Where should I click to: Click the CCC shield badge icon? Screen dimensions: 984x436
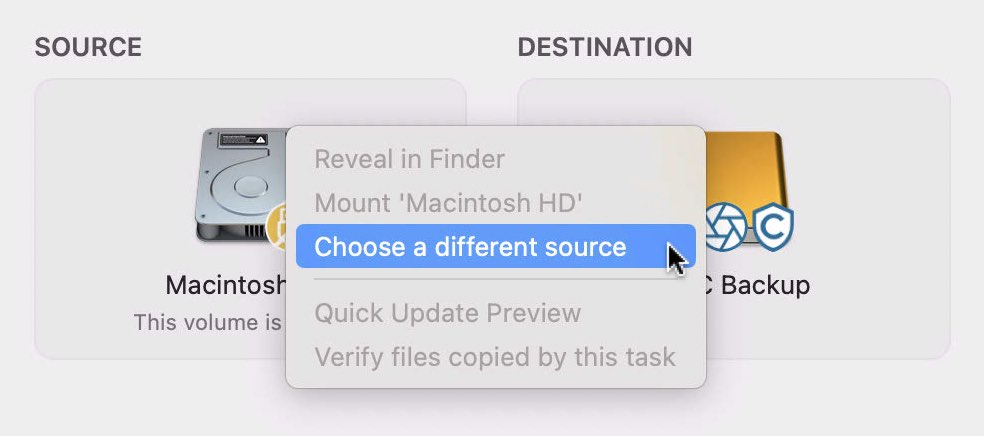773,227
